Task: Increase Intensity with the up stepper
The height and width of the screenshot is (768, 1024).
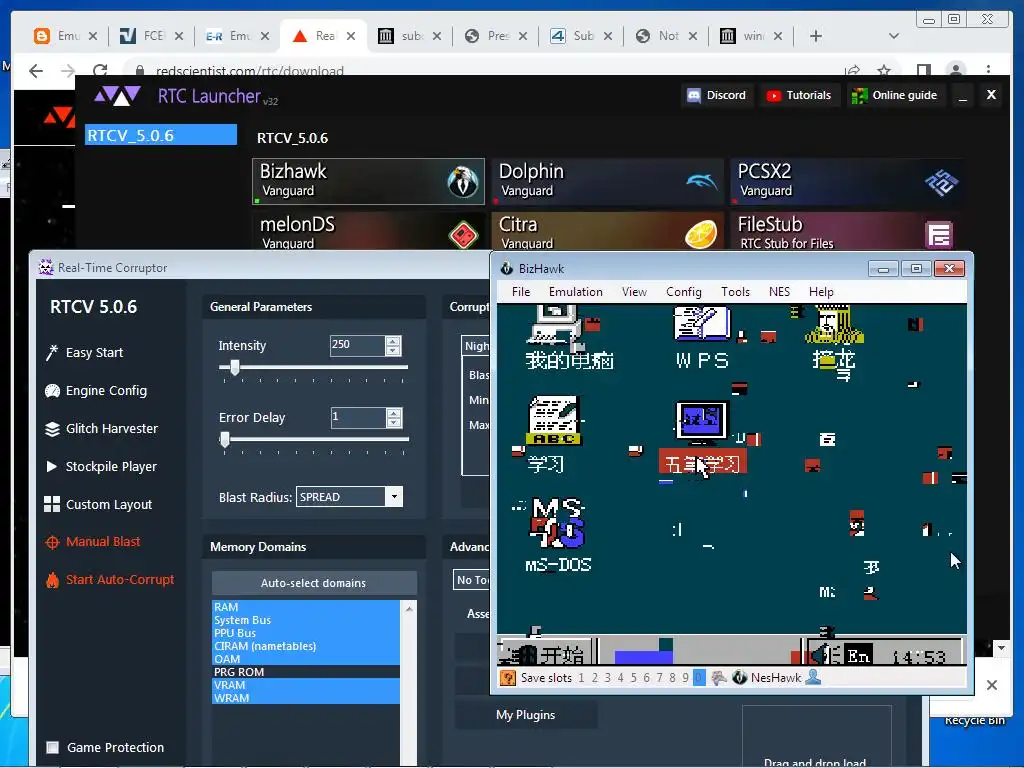Action: pyautogui.click(x=393, y=341)
